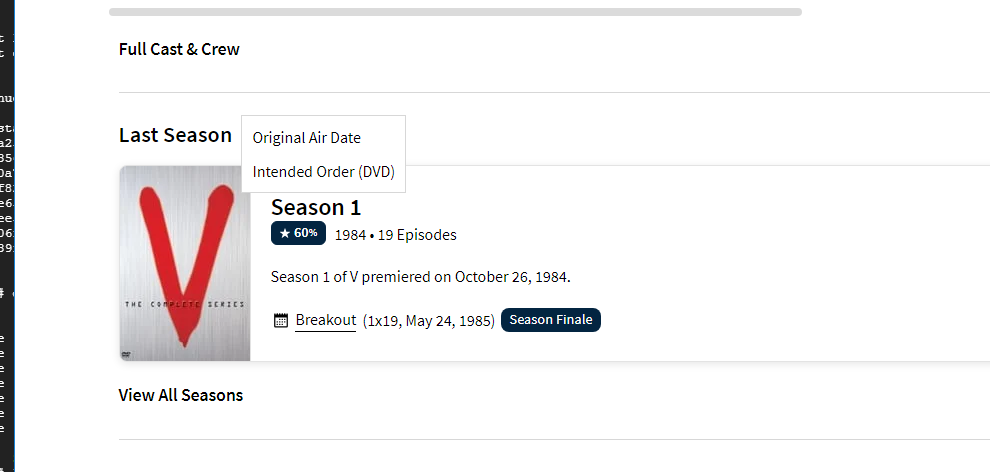Viewport: 990px width, 472px height.
Task: Click View All Seasons link
Action: tap(181, 395)
